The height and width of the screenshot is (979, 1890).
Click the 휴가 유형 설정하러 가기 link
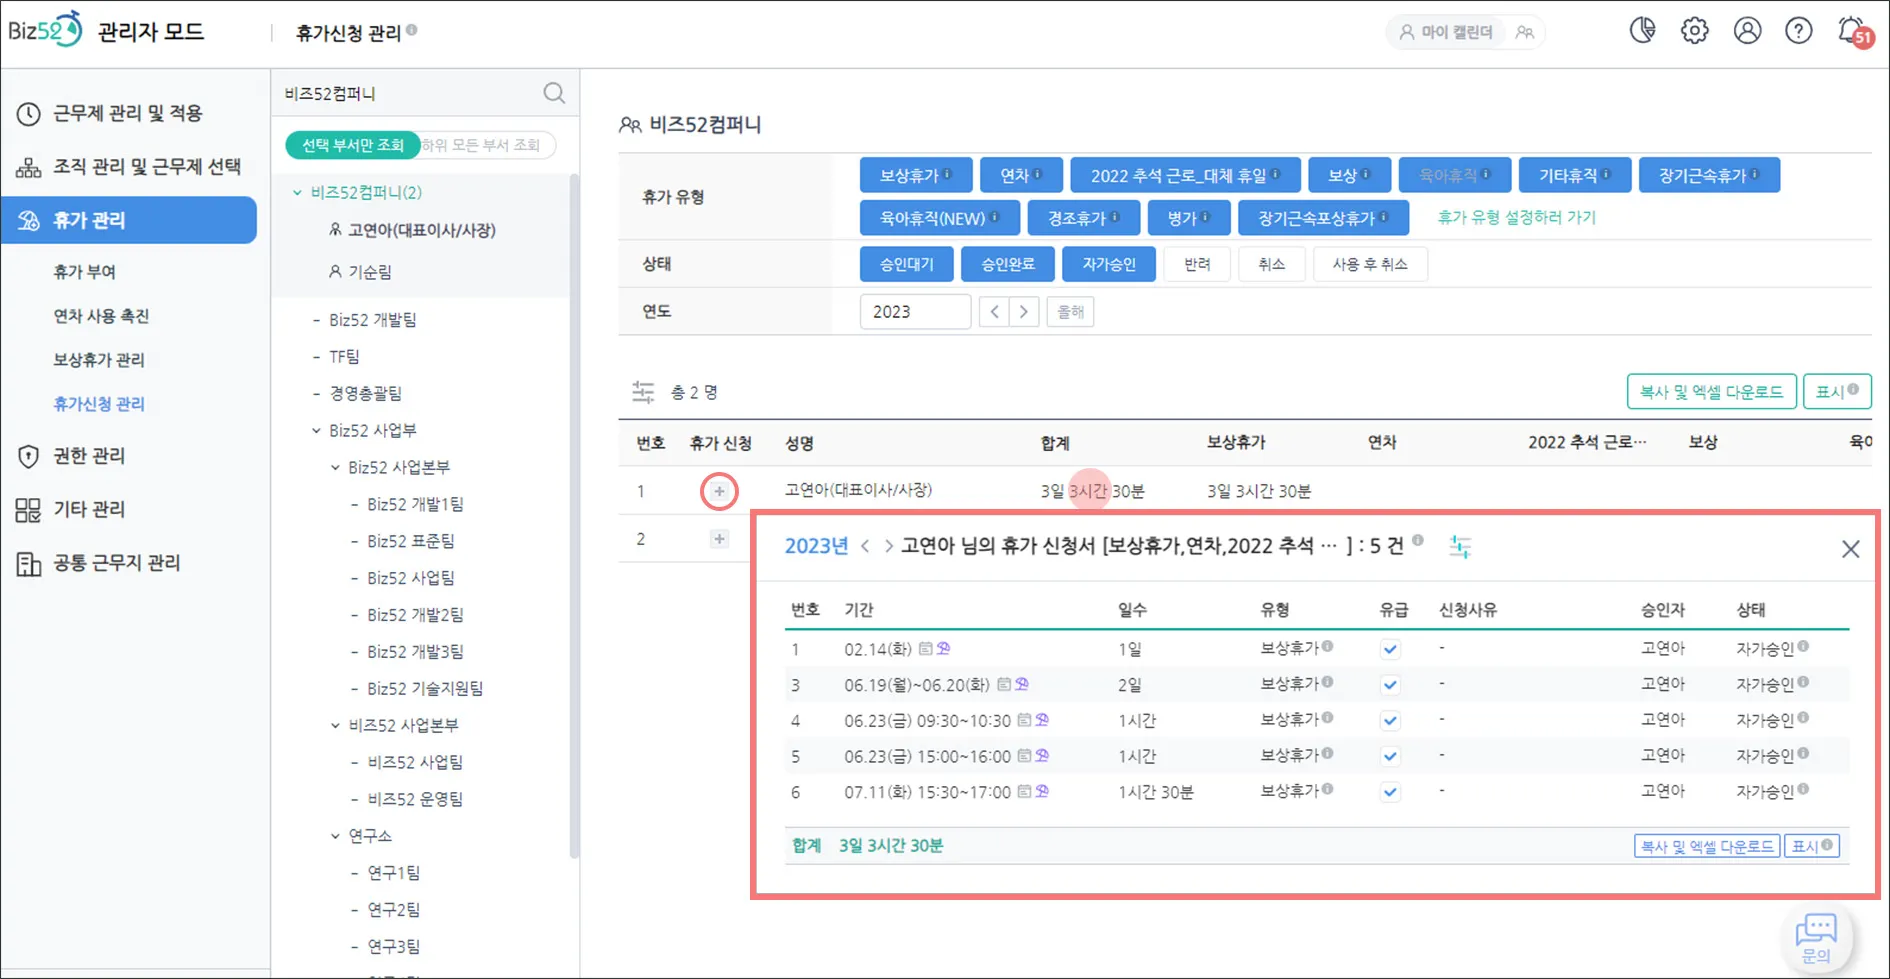tap(1516, 217)
